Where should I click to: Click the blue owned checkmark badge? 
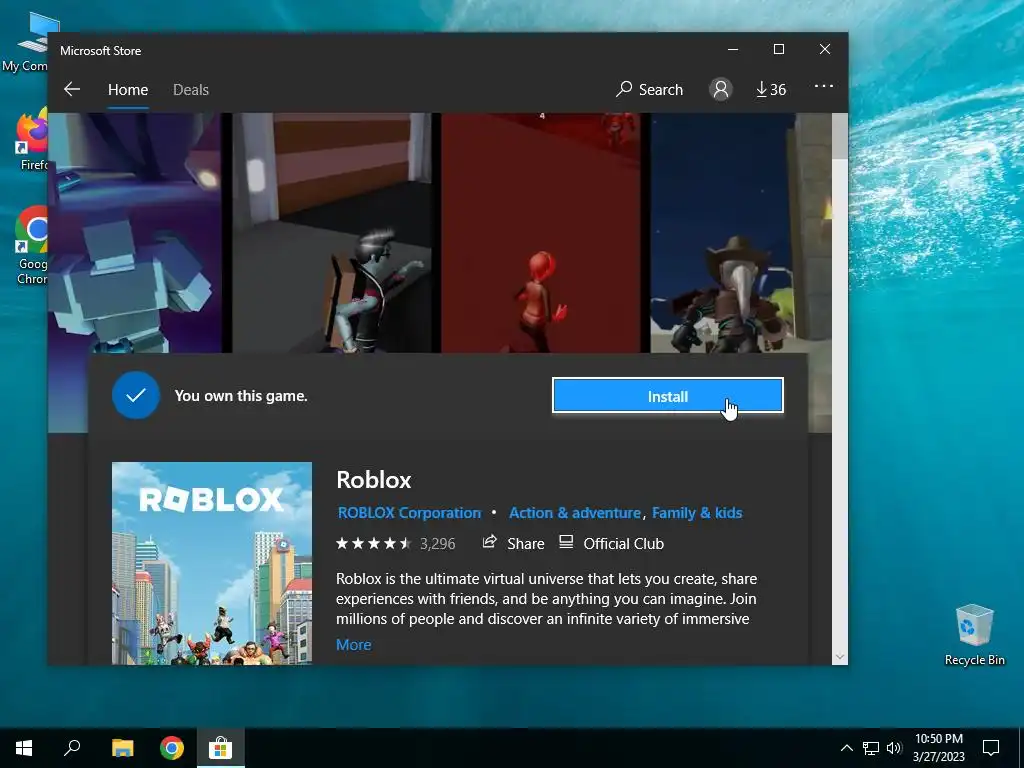click(136, 396)
